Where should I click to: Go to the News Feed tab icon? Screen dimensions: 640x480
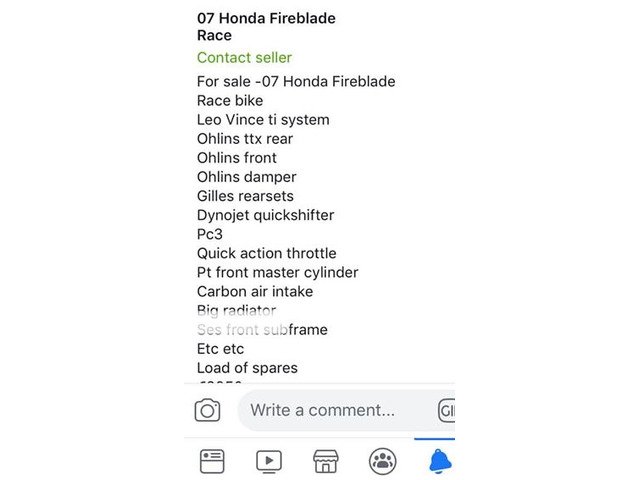pos(212,461)
